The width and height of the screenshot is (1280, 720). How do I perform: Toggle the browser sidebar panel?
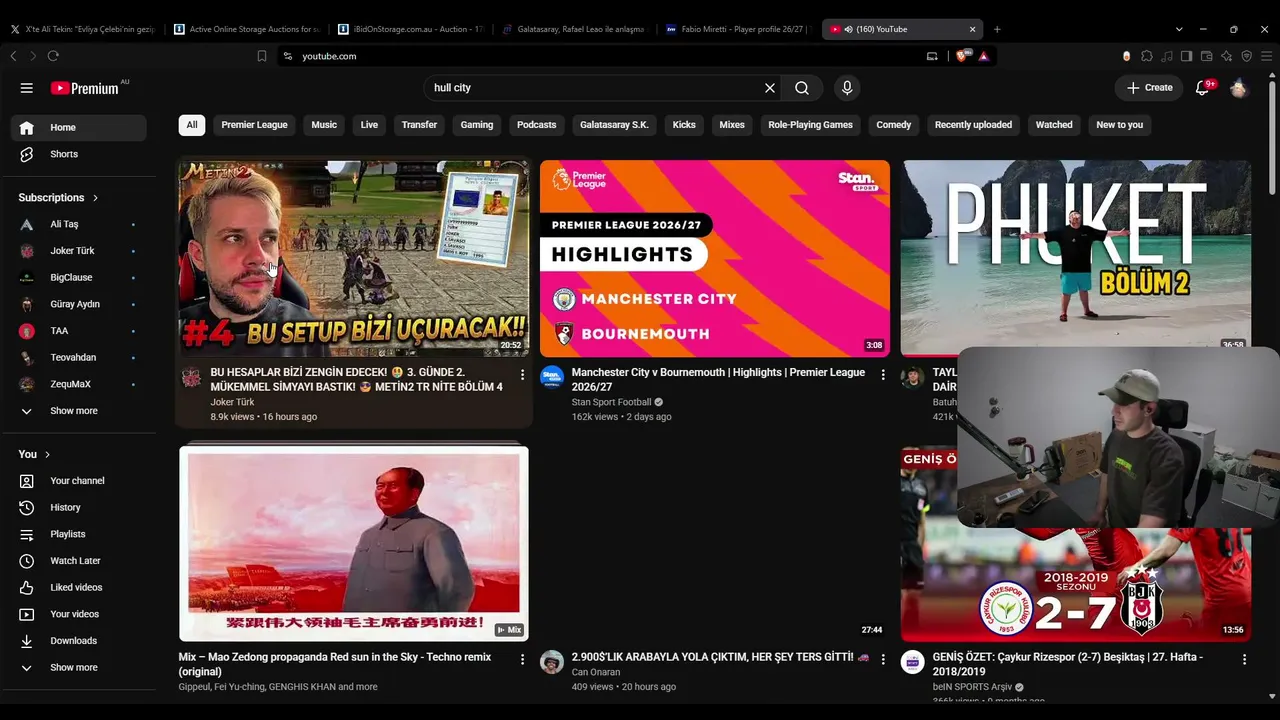tap(1186, 56)
